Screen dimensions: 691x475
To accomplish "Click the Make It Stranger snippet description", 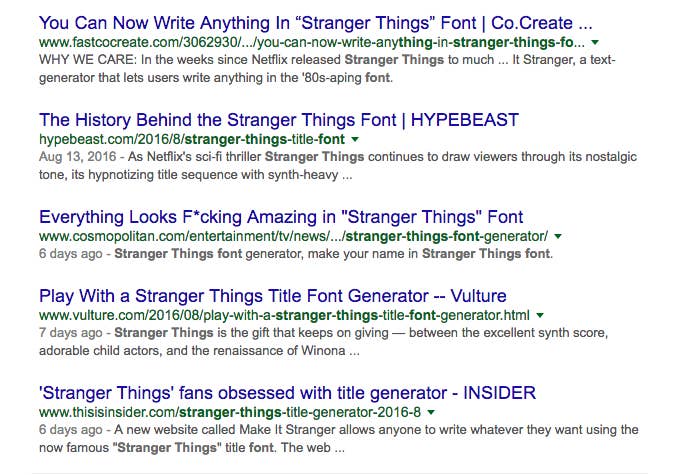I will pos(338,438).
